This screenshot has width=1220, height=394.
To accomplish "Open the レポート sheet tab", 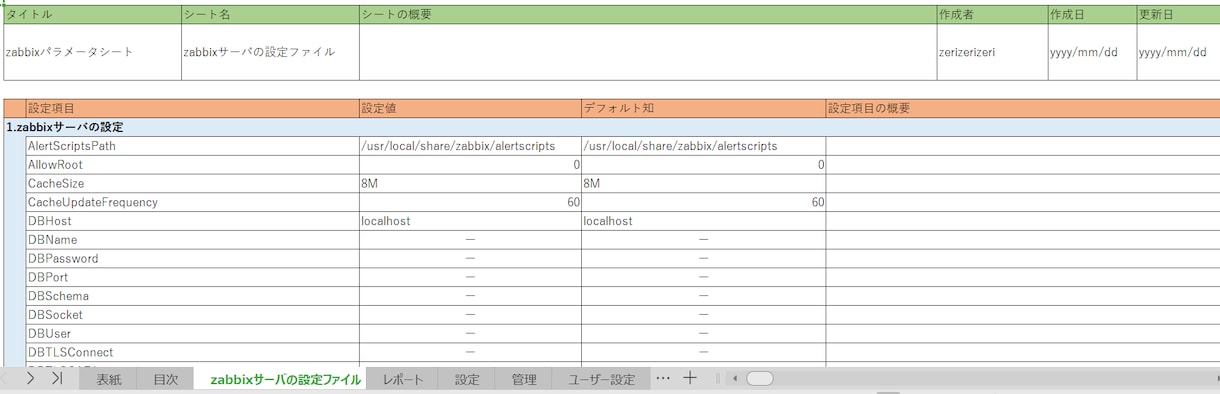I will click(403, 380).
